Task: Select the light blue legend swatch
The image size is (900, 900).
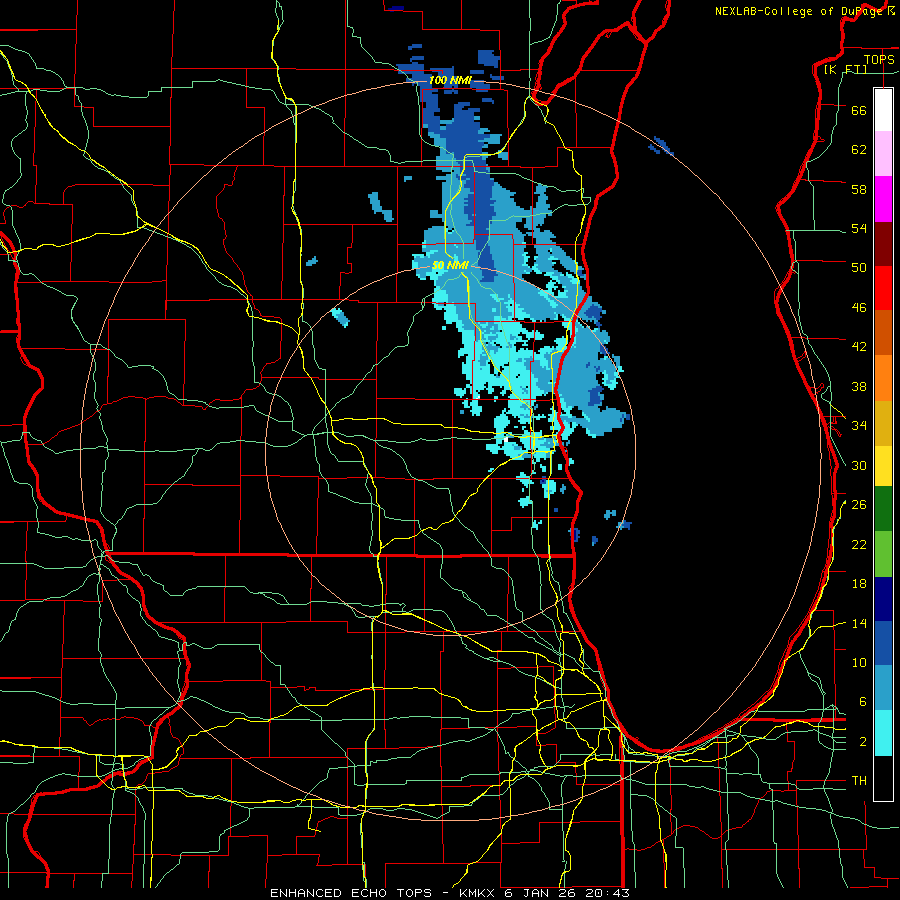Action: coord(883,688)
